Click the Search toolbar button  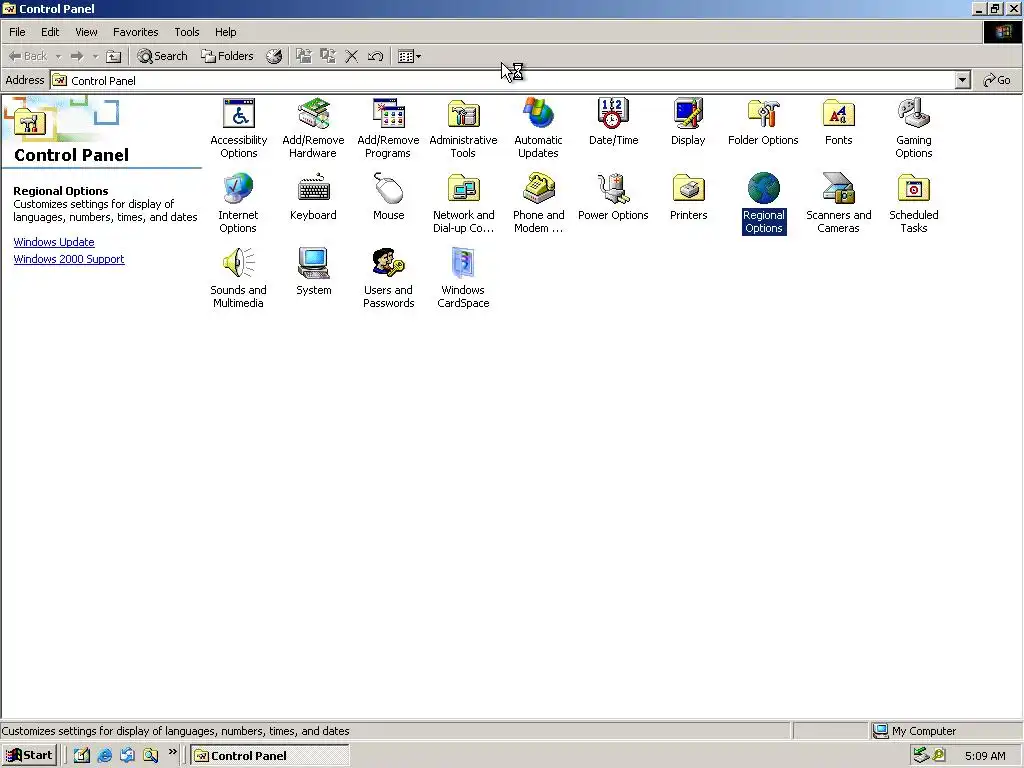tap(162, 56)
